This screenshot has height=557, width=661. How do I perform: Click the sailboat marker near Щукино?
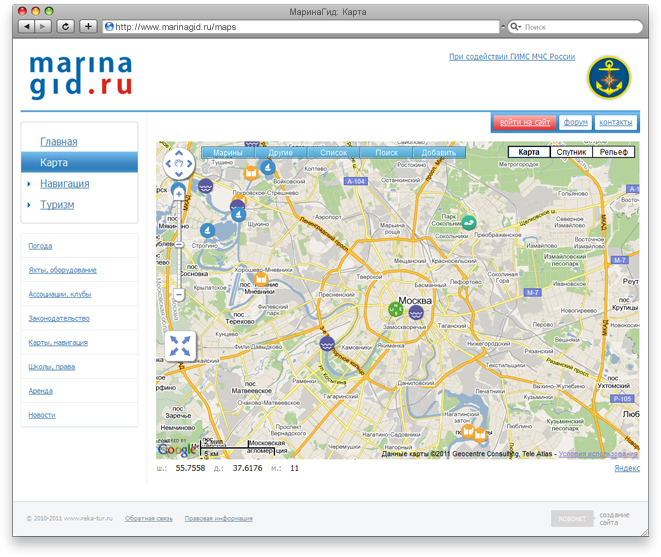[239, 215]
